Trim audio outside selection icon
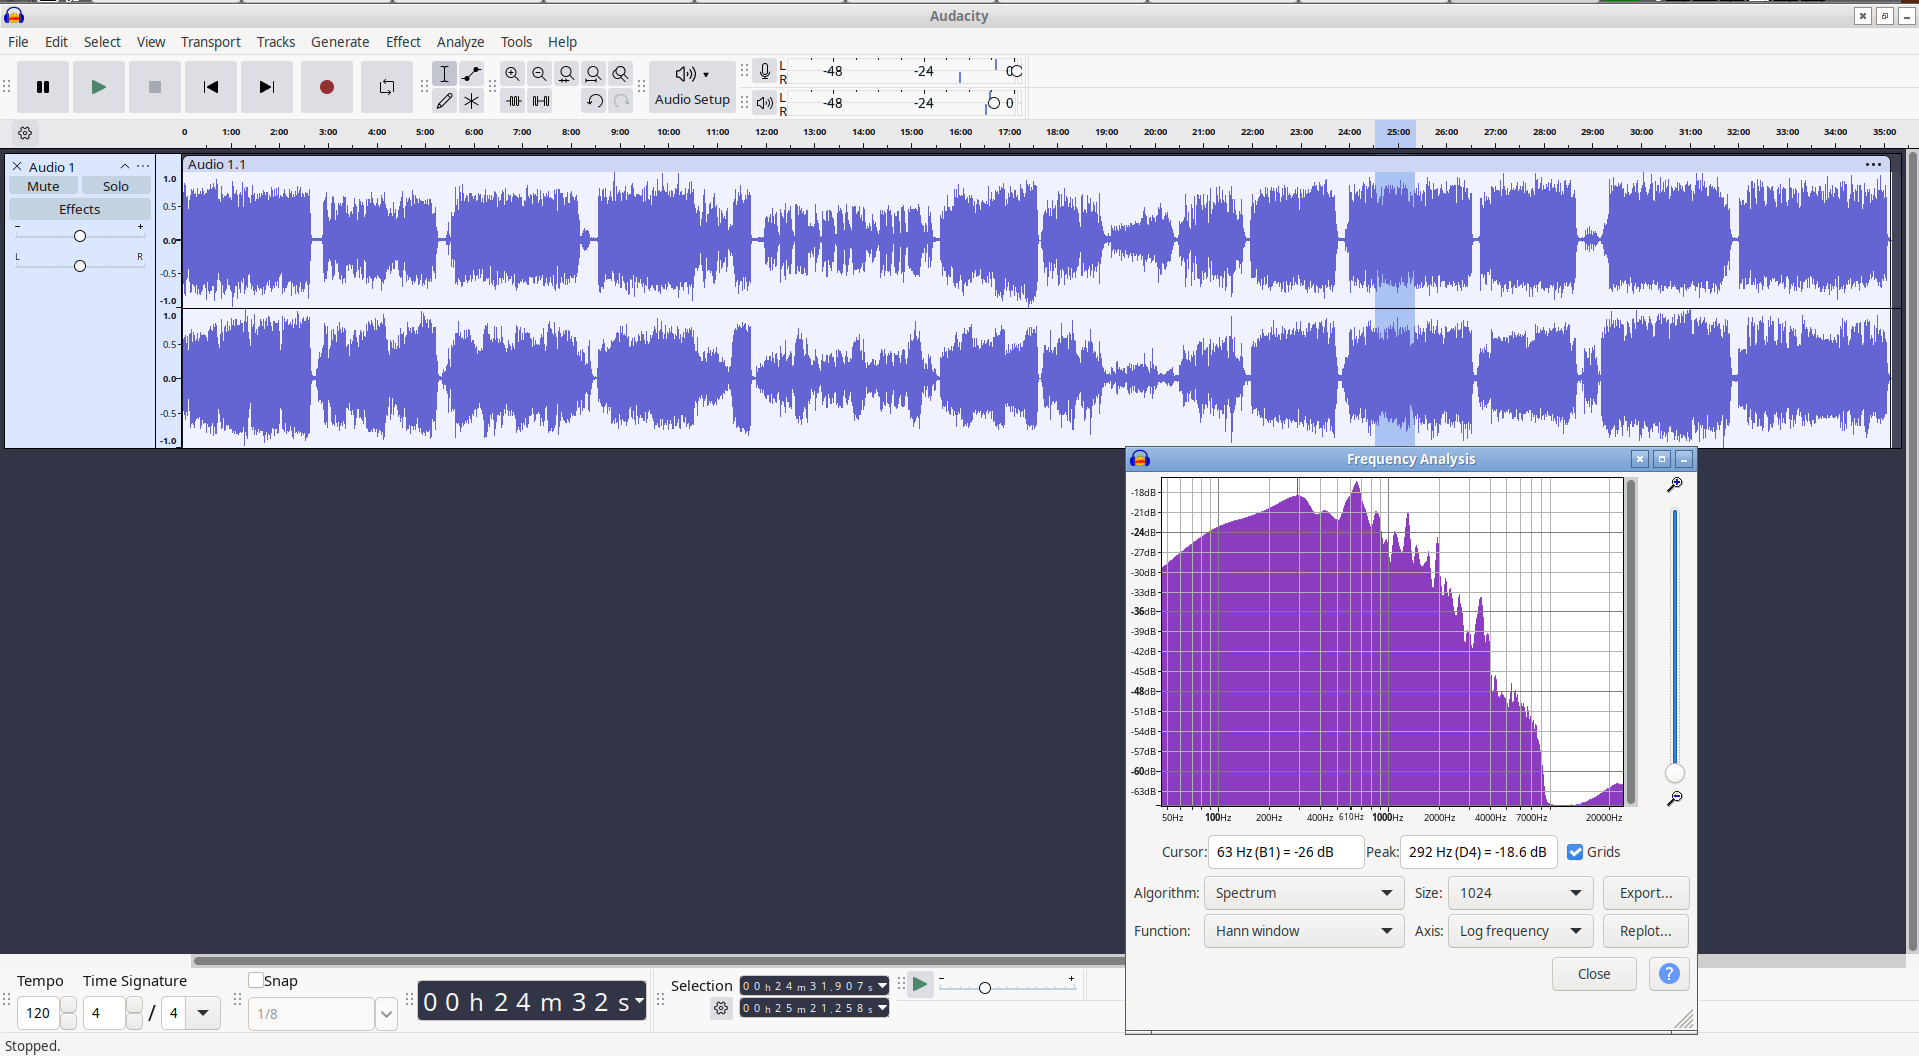The height and width of the screenshot is (1056, 1919). tap(513, 101)
